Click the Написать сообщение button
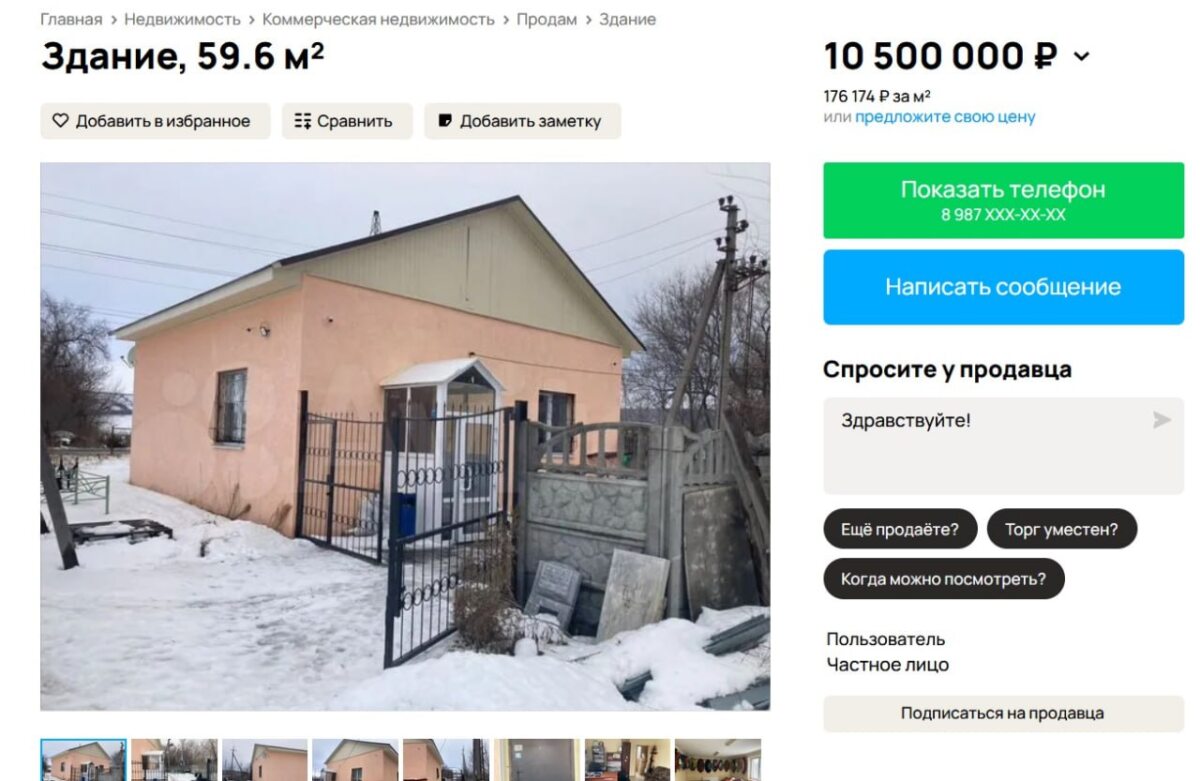The height and width of the screenshot is (781, 1200). click(1003, 287)
